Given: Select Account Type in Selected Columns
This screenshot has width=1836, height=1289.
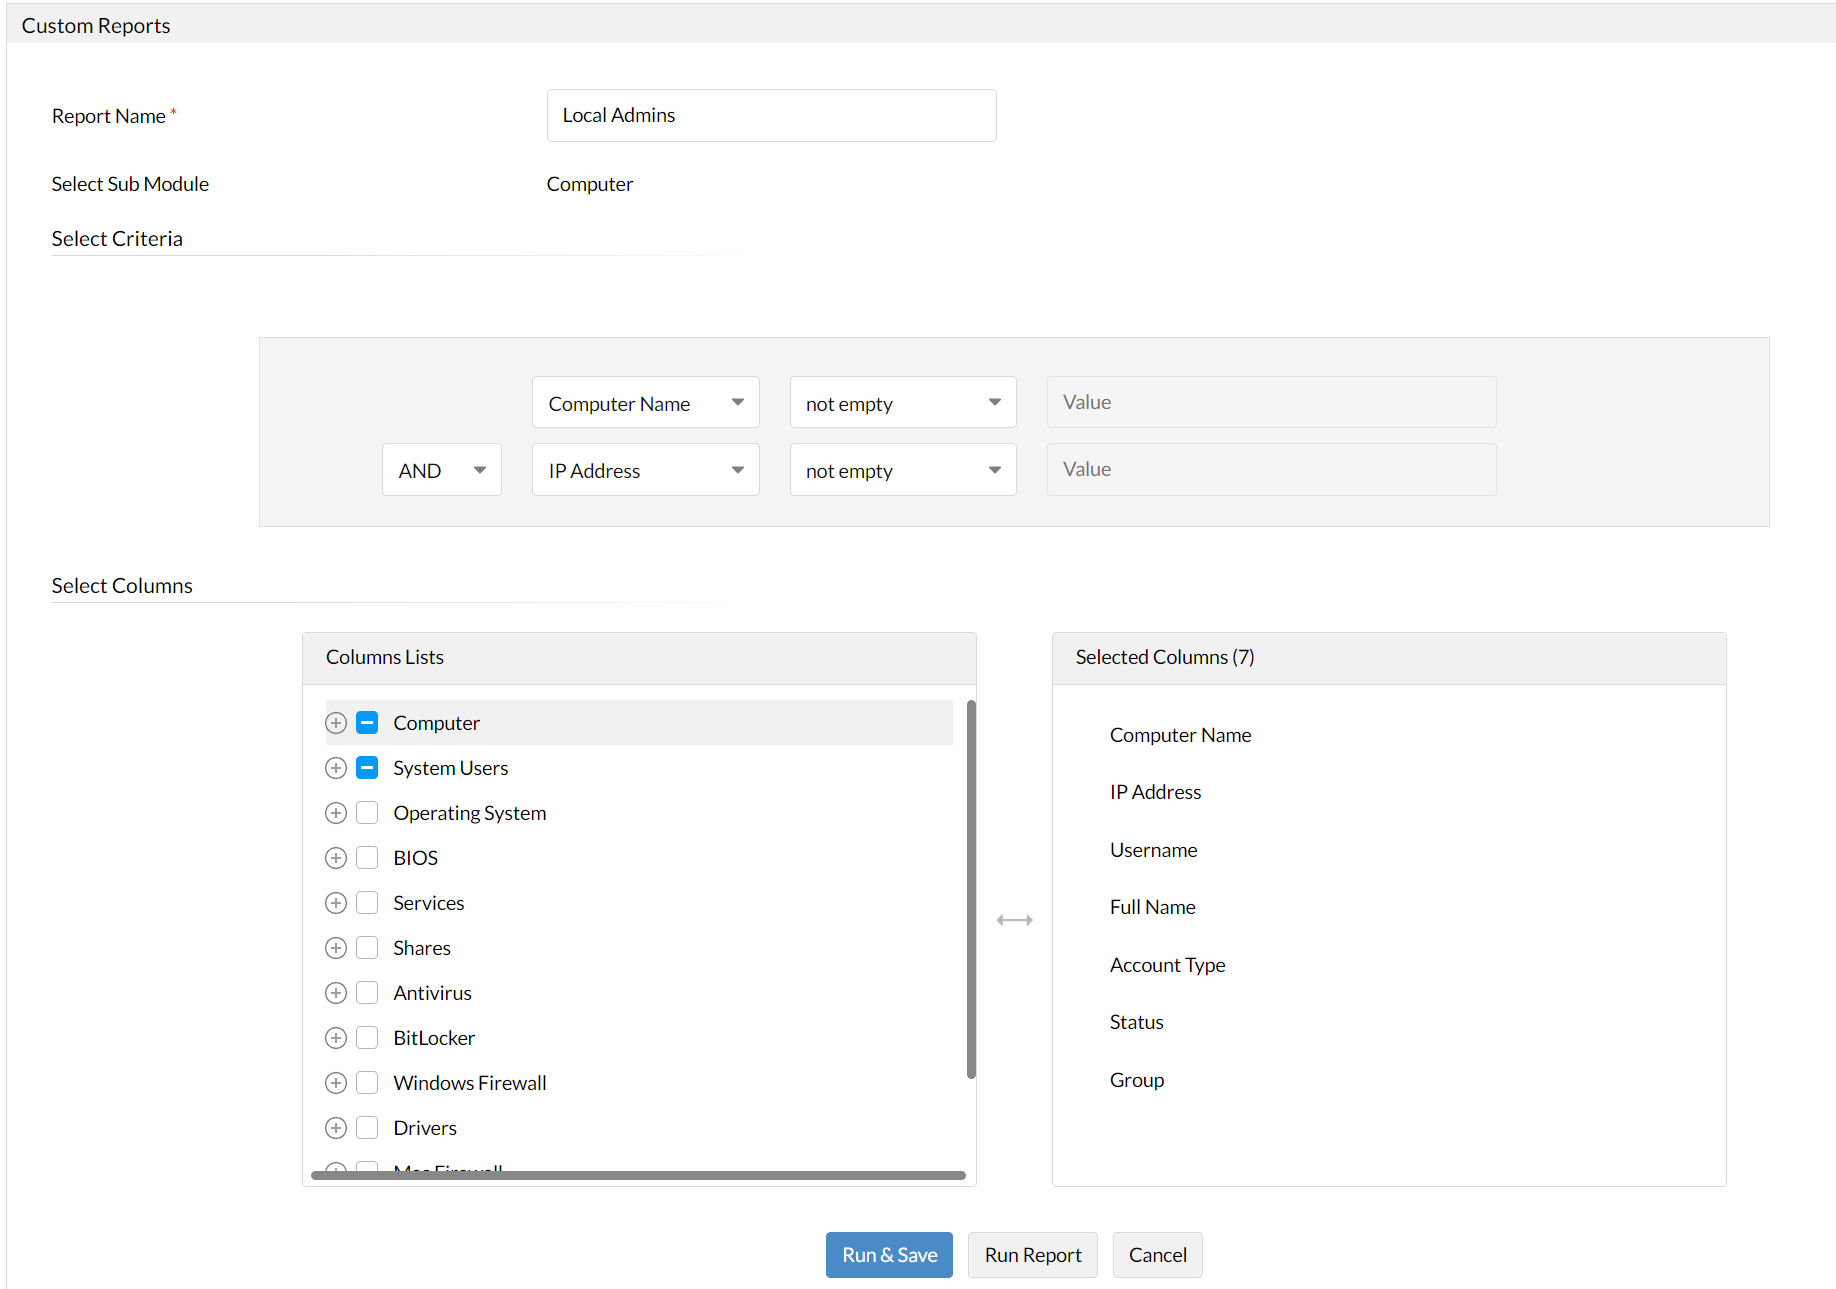Looking at the screenshot, I should (x=1167, y=965).
